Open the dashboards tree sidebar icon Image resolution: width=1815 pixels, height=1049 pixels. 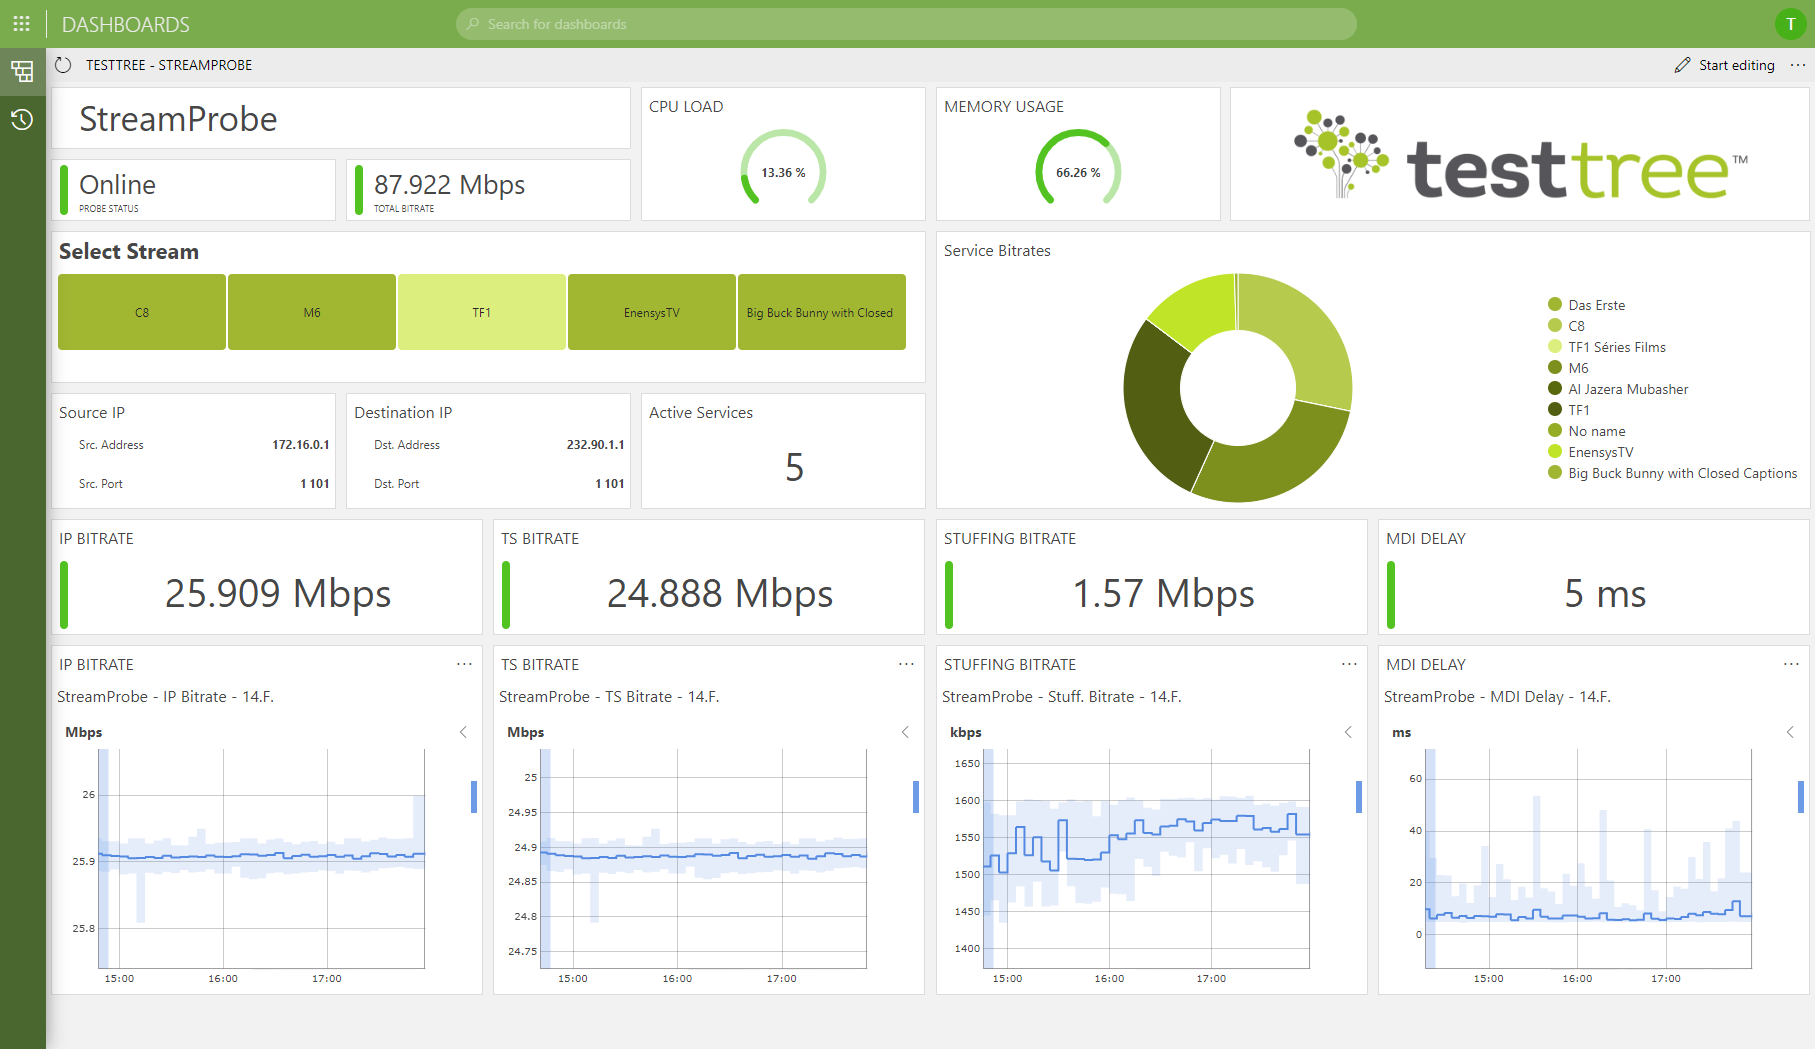tap(22, 71)
